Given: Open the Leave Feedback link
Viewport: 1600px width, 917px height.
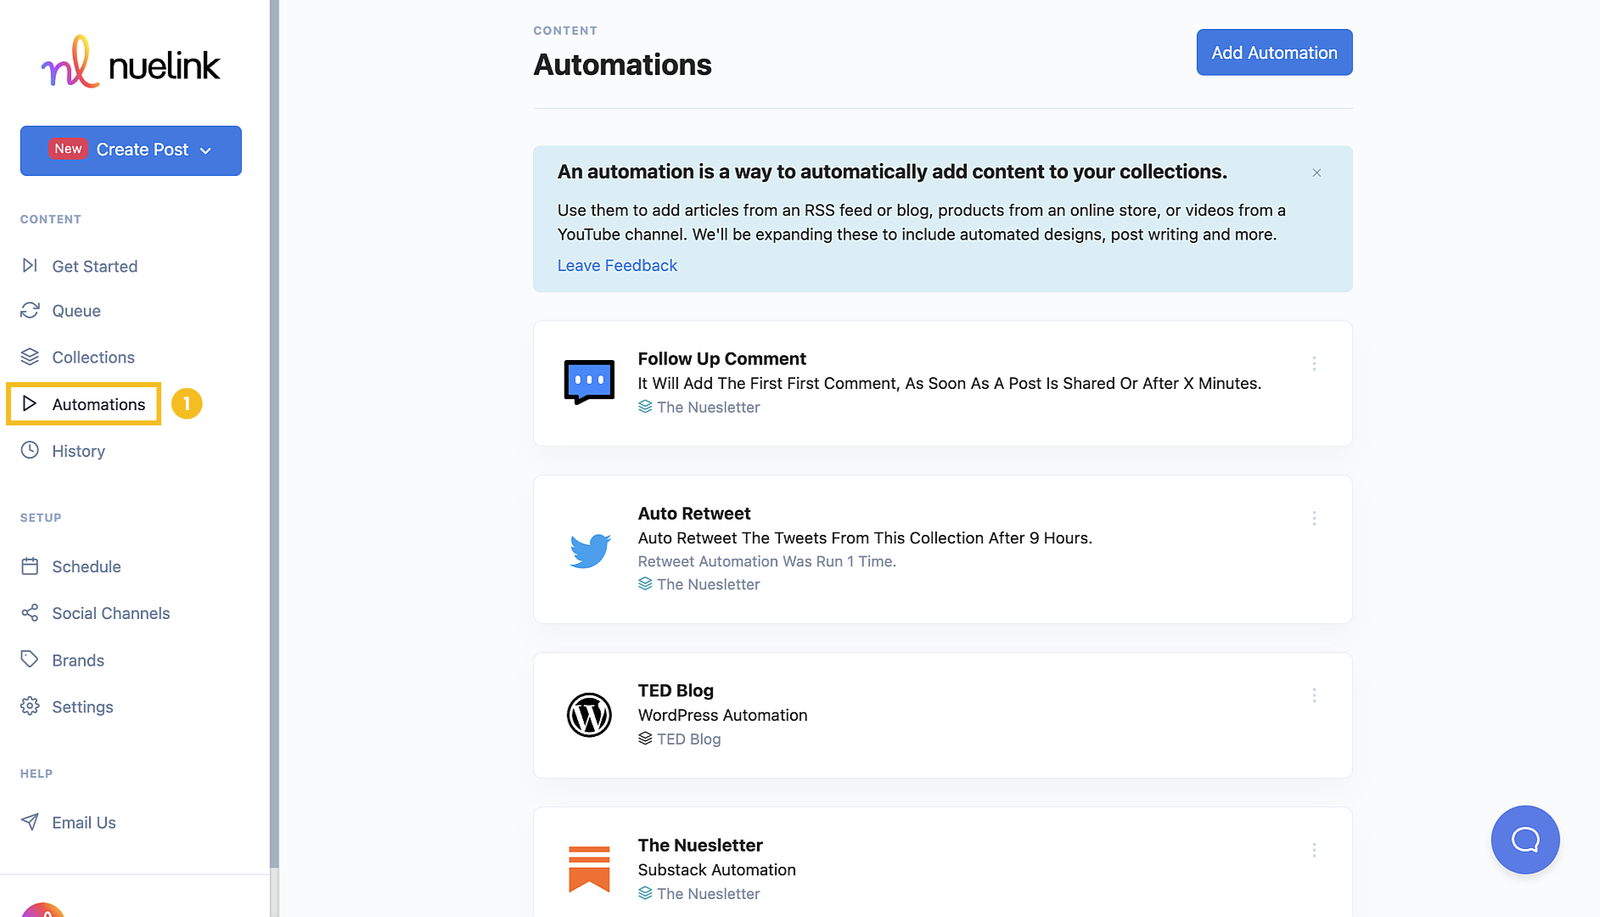Looking at the screenshot, I should [617, 265].
